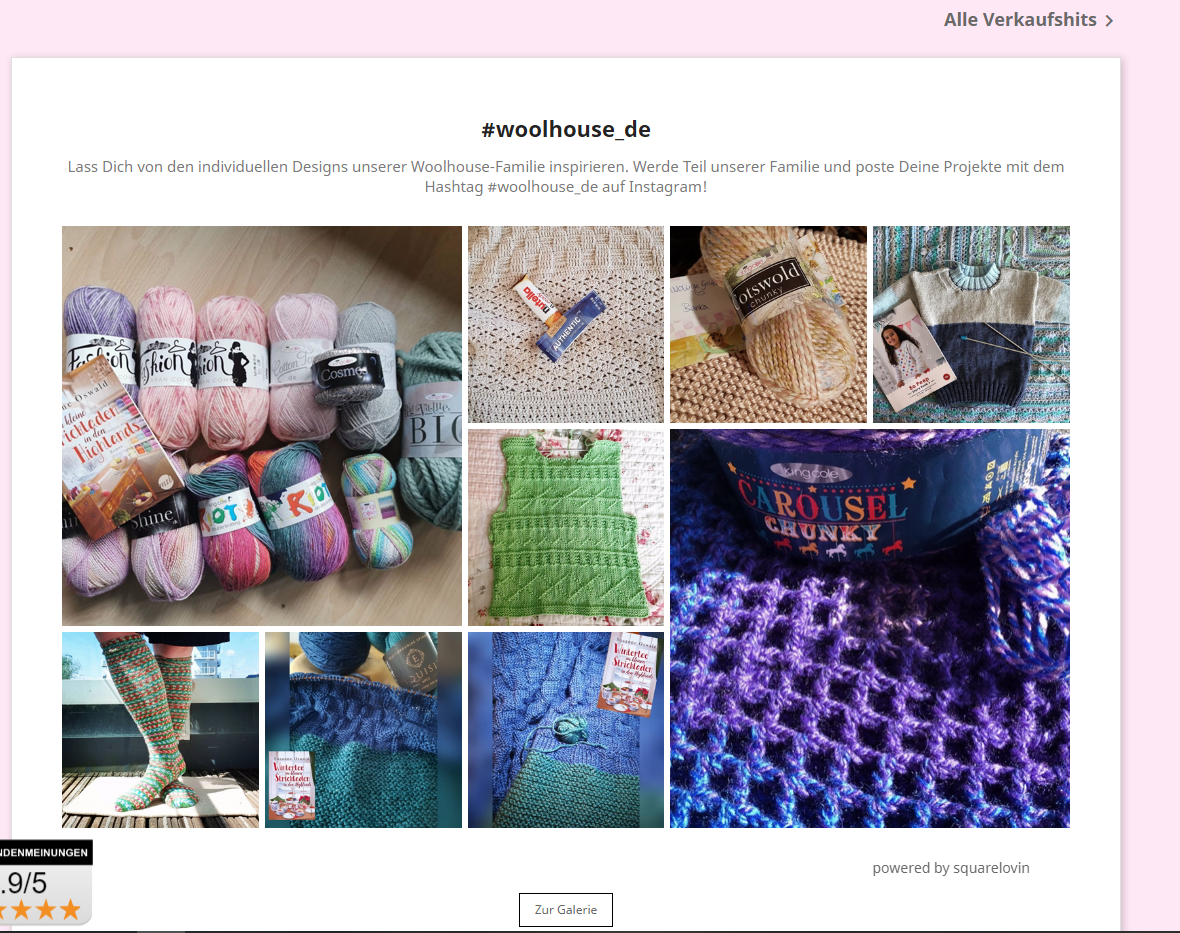The width and height of the screenshot is (1180, 933).
Task: Click the #woolhouse_de heading
Action: 566,129
